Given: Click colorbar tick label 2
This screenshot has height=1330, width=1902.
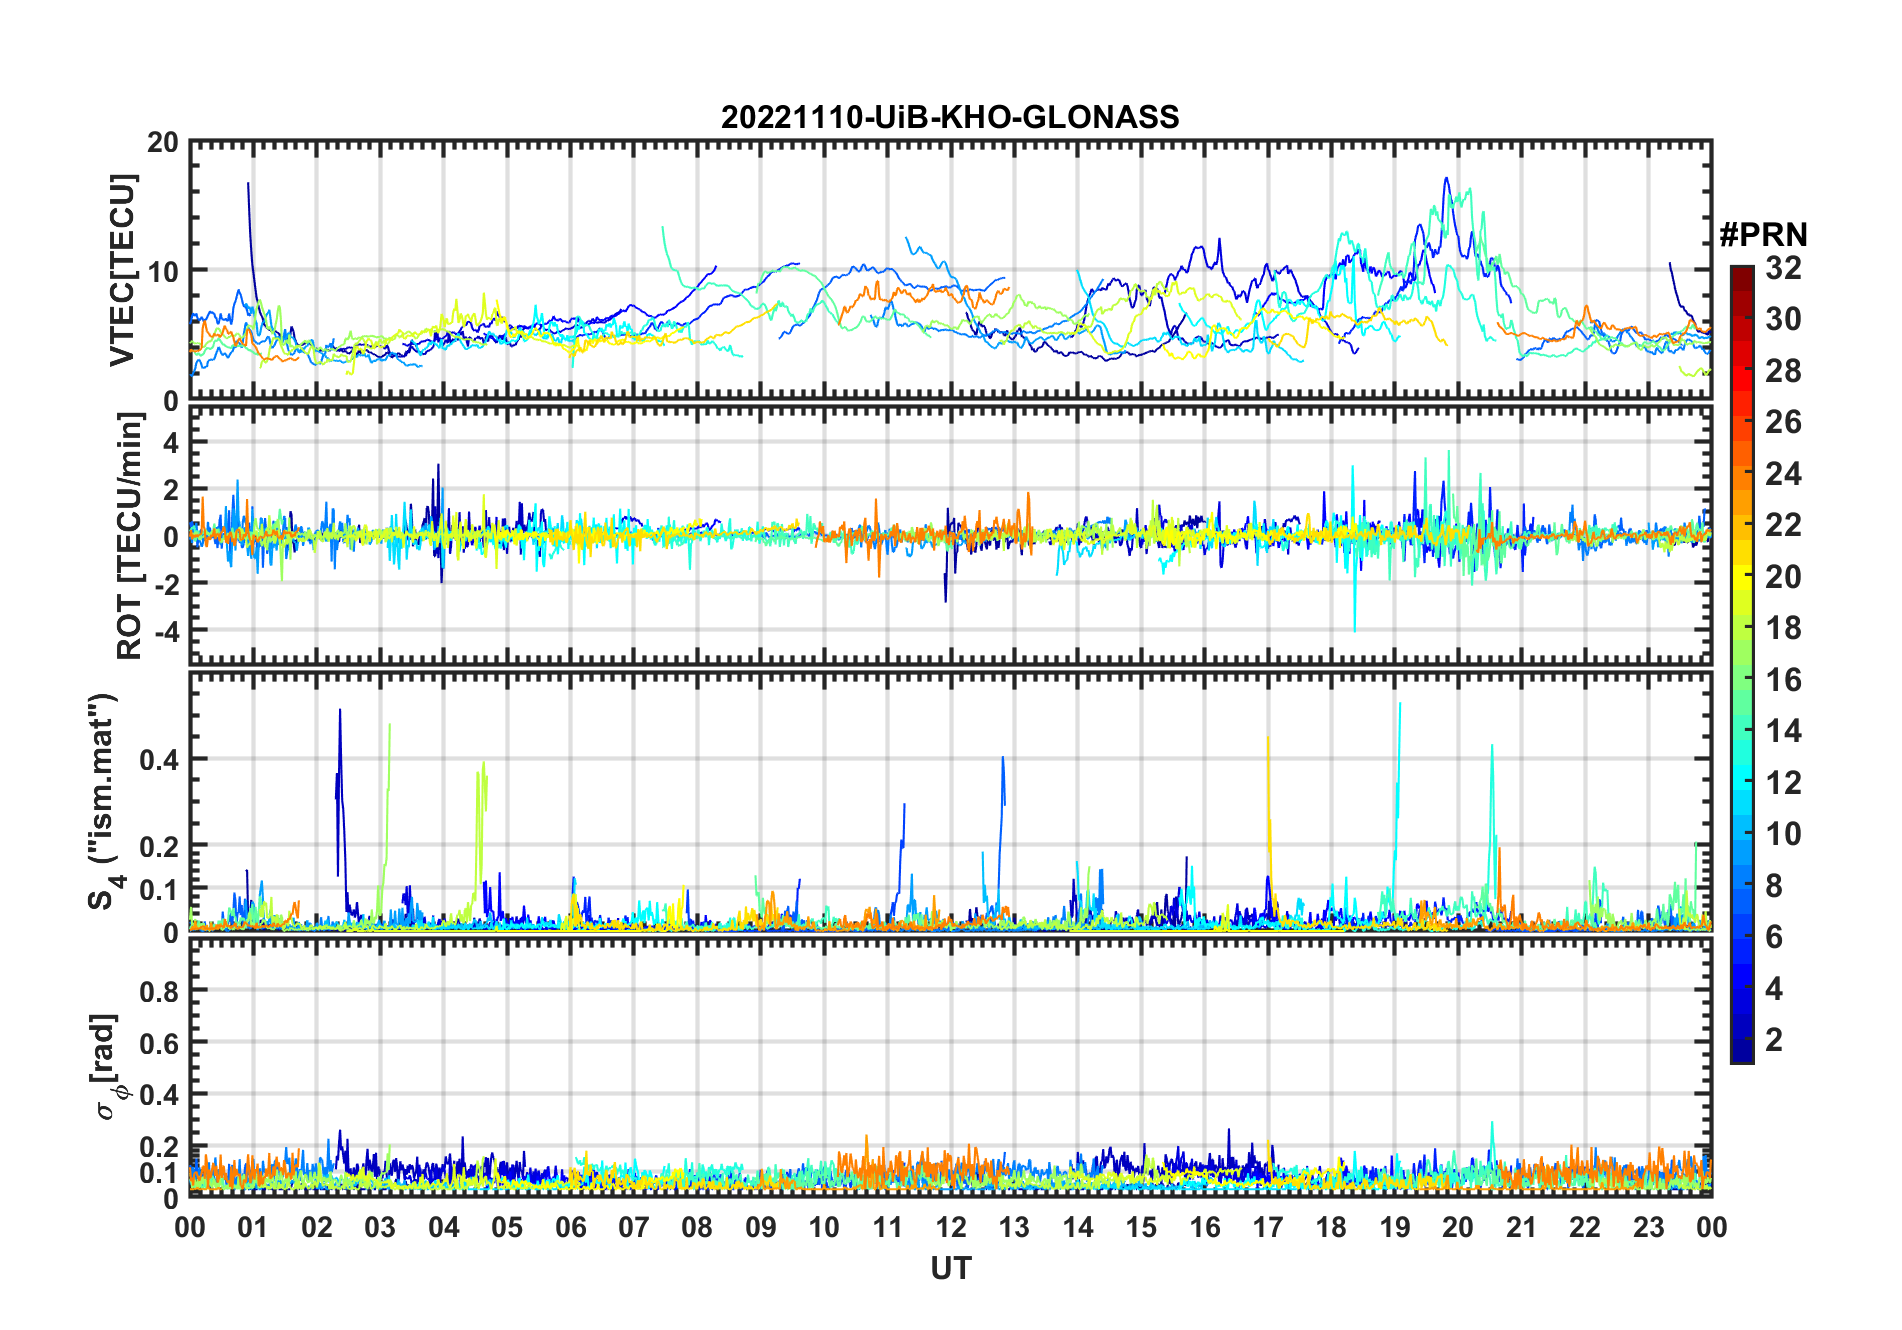Looking at the screenshot, I should (x=1774, y=1040).
